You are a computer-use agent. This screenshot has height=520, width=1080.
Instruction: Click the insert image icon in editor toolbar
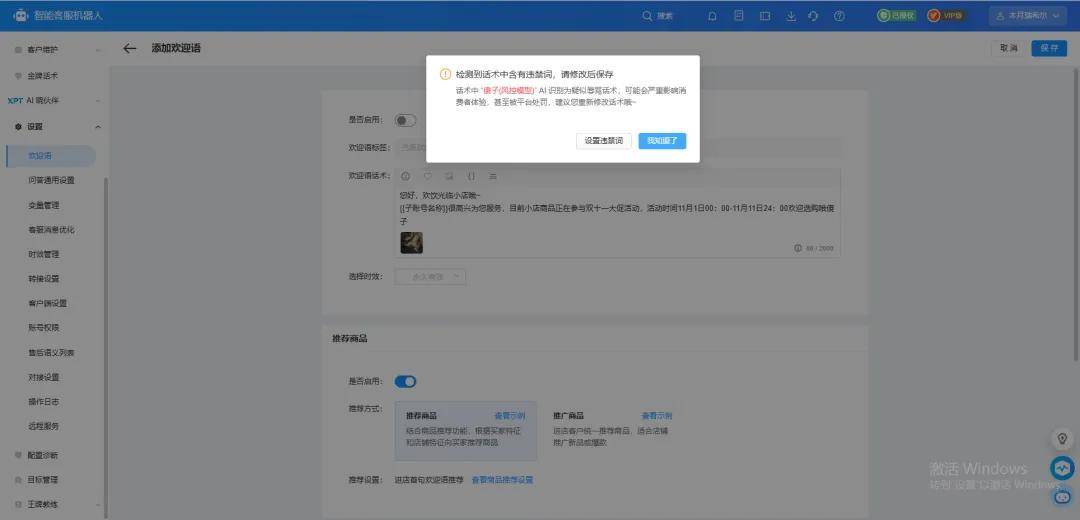[449, 176]
